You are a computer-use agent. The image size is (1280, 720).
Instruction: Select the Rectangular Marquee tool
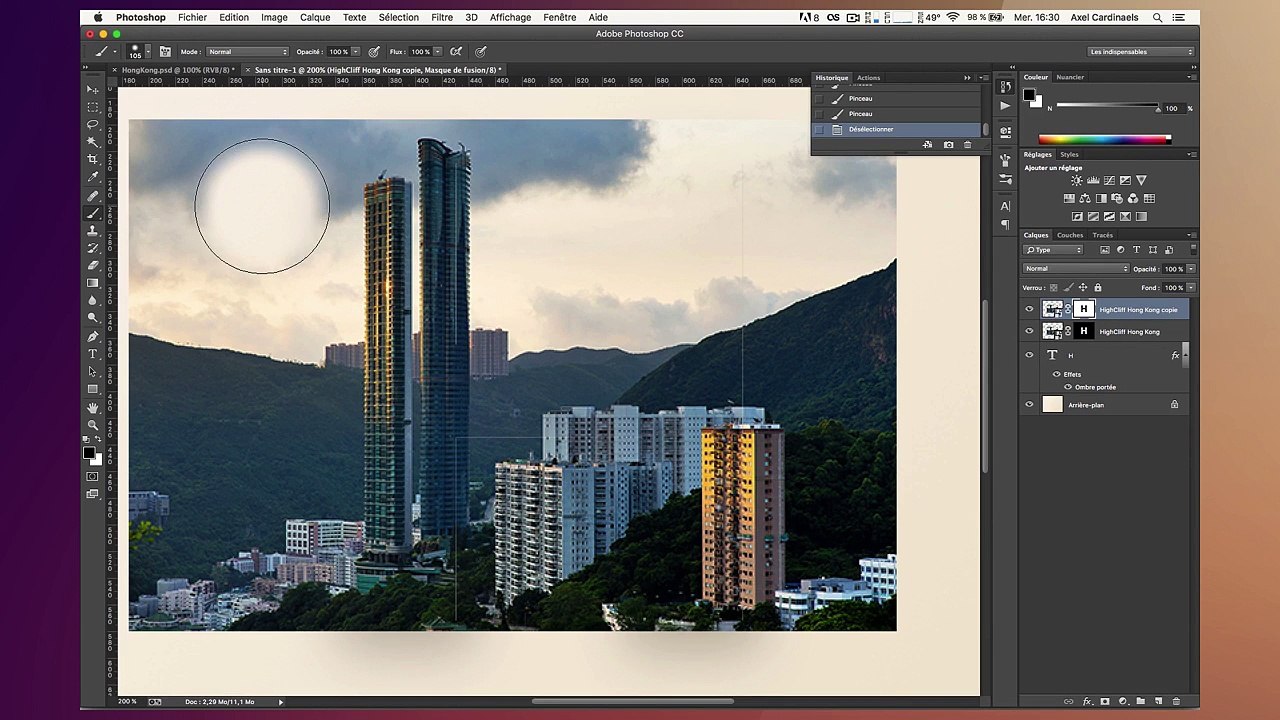[93, 106]
